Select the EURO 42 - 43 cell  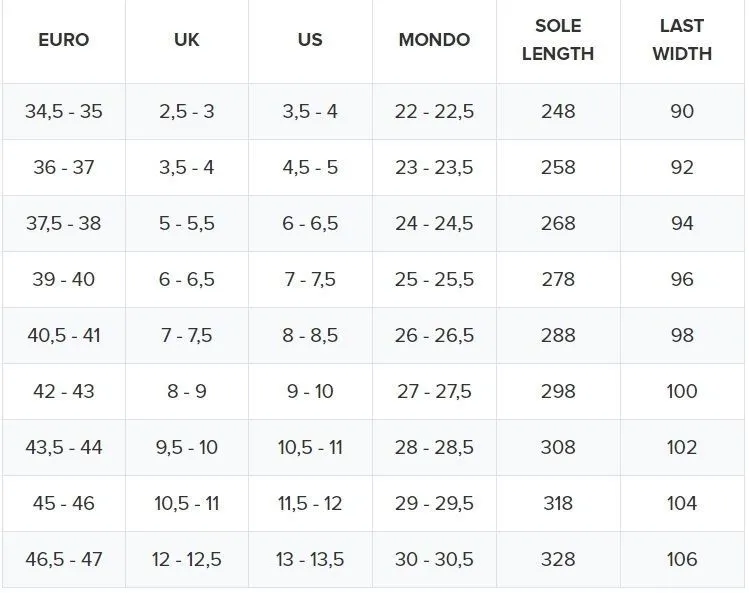[x=64, y=391]
